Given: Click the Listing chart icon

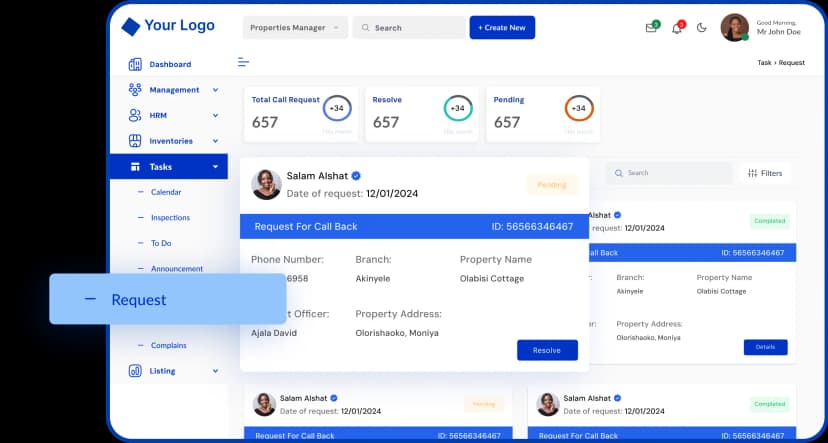Looking at the screenshot, I should click(x=135, y=371).
